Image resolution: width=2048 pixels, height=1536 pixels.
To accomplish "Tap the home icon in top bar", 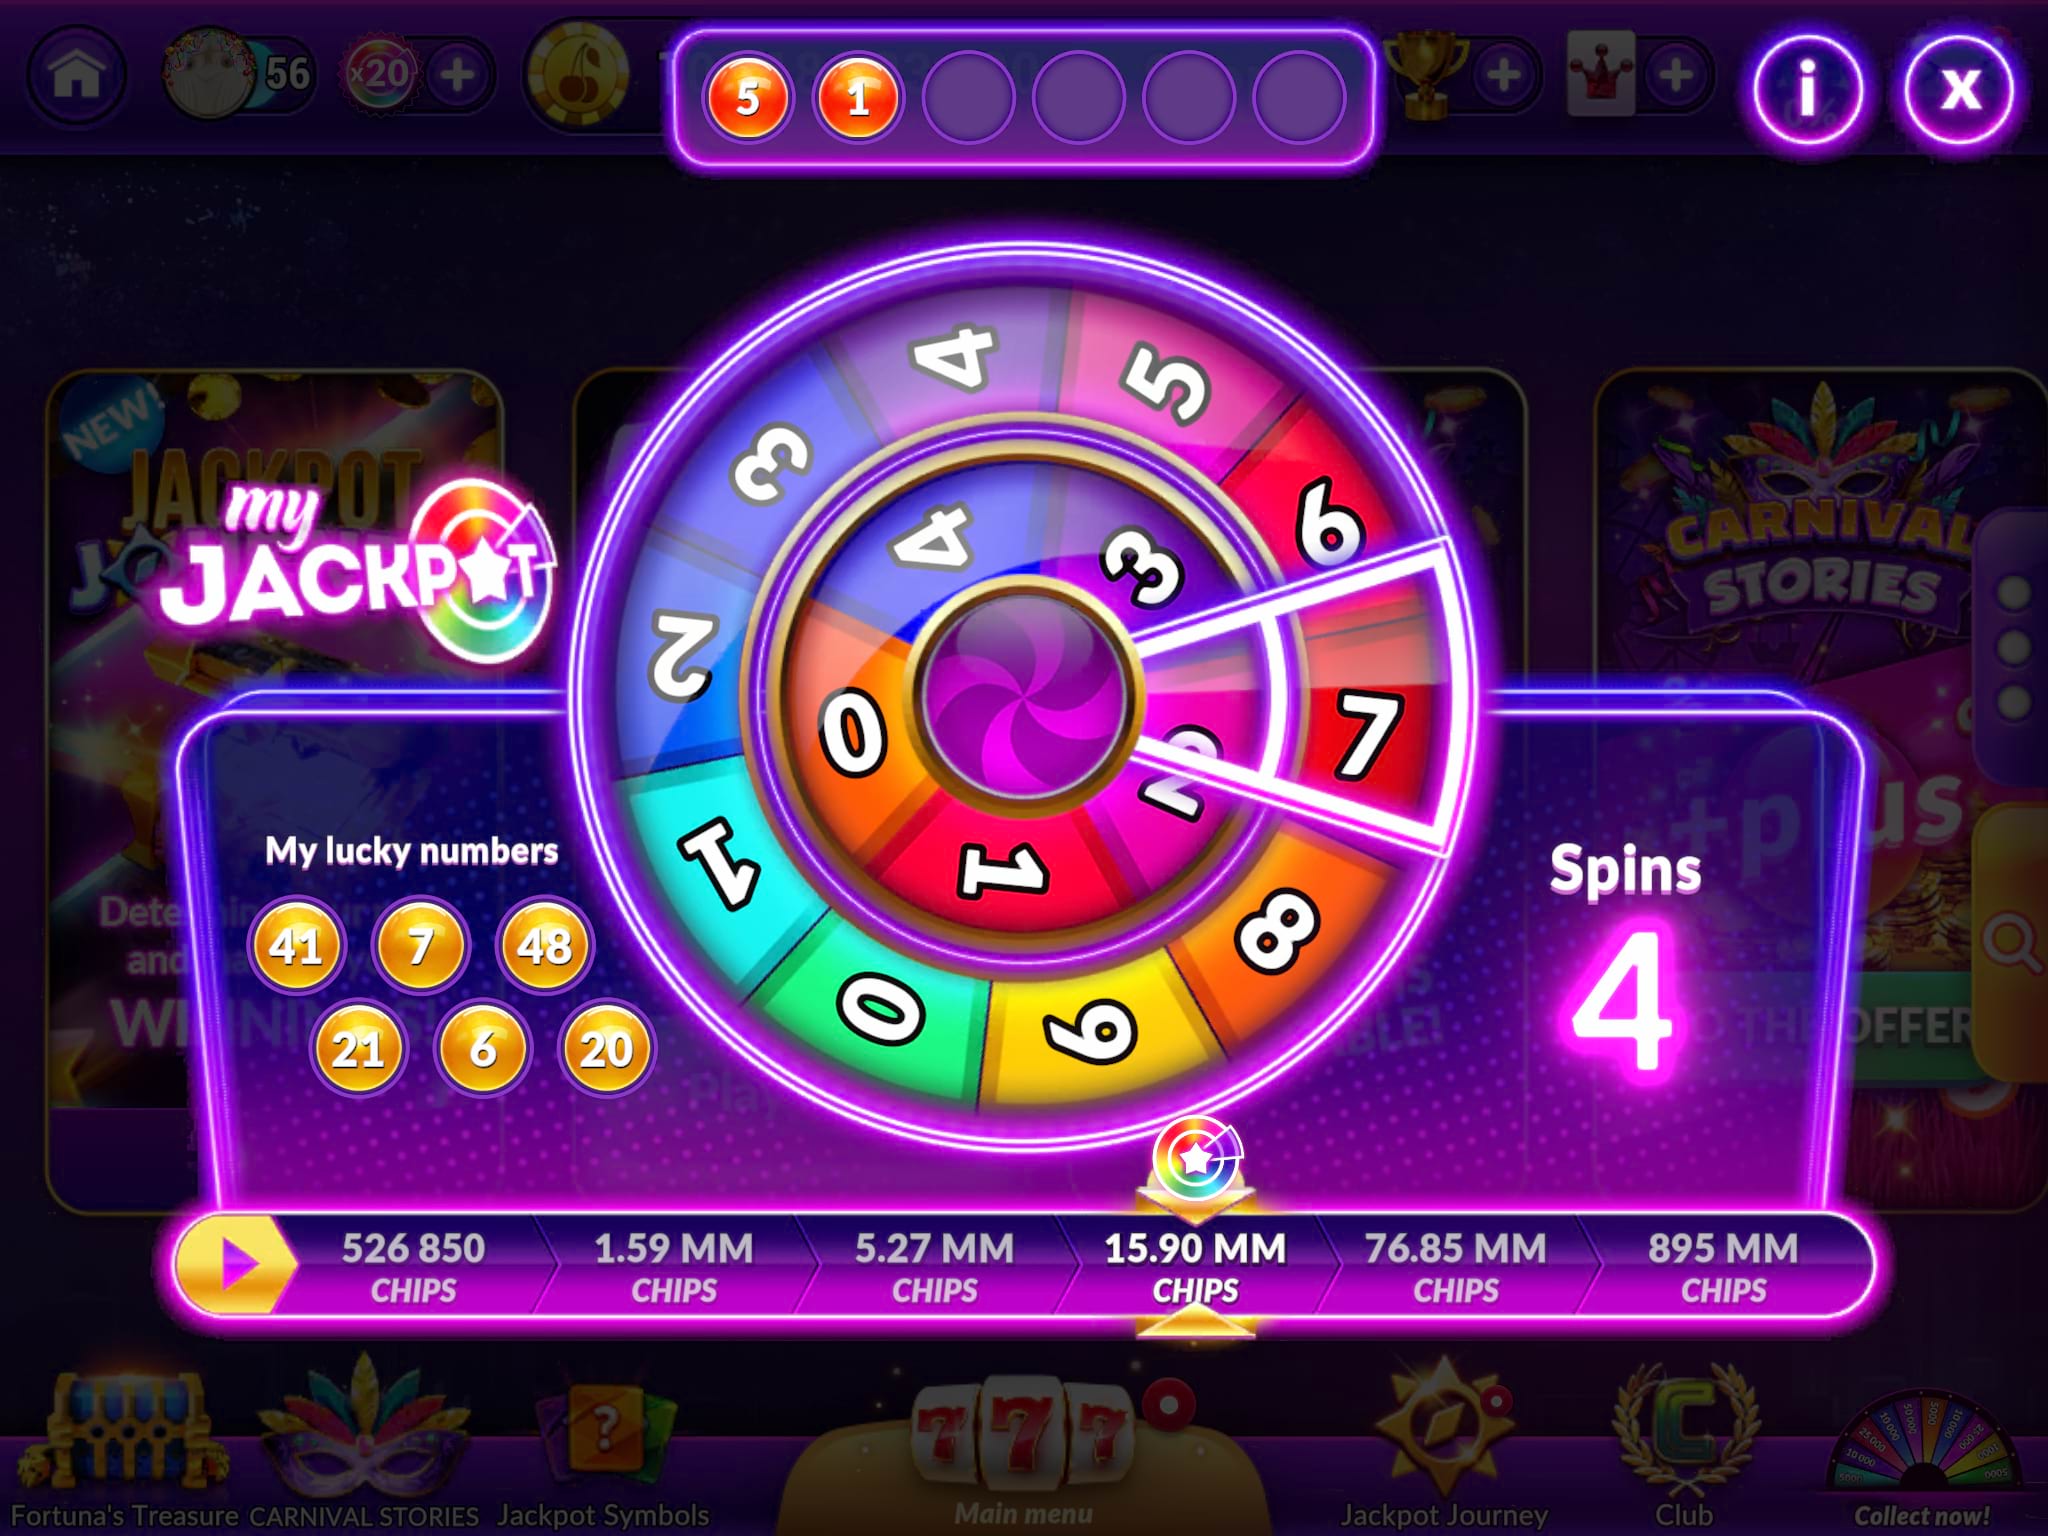I will [x=76, y=74].
